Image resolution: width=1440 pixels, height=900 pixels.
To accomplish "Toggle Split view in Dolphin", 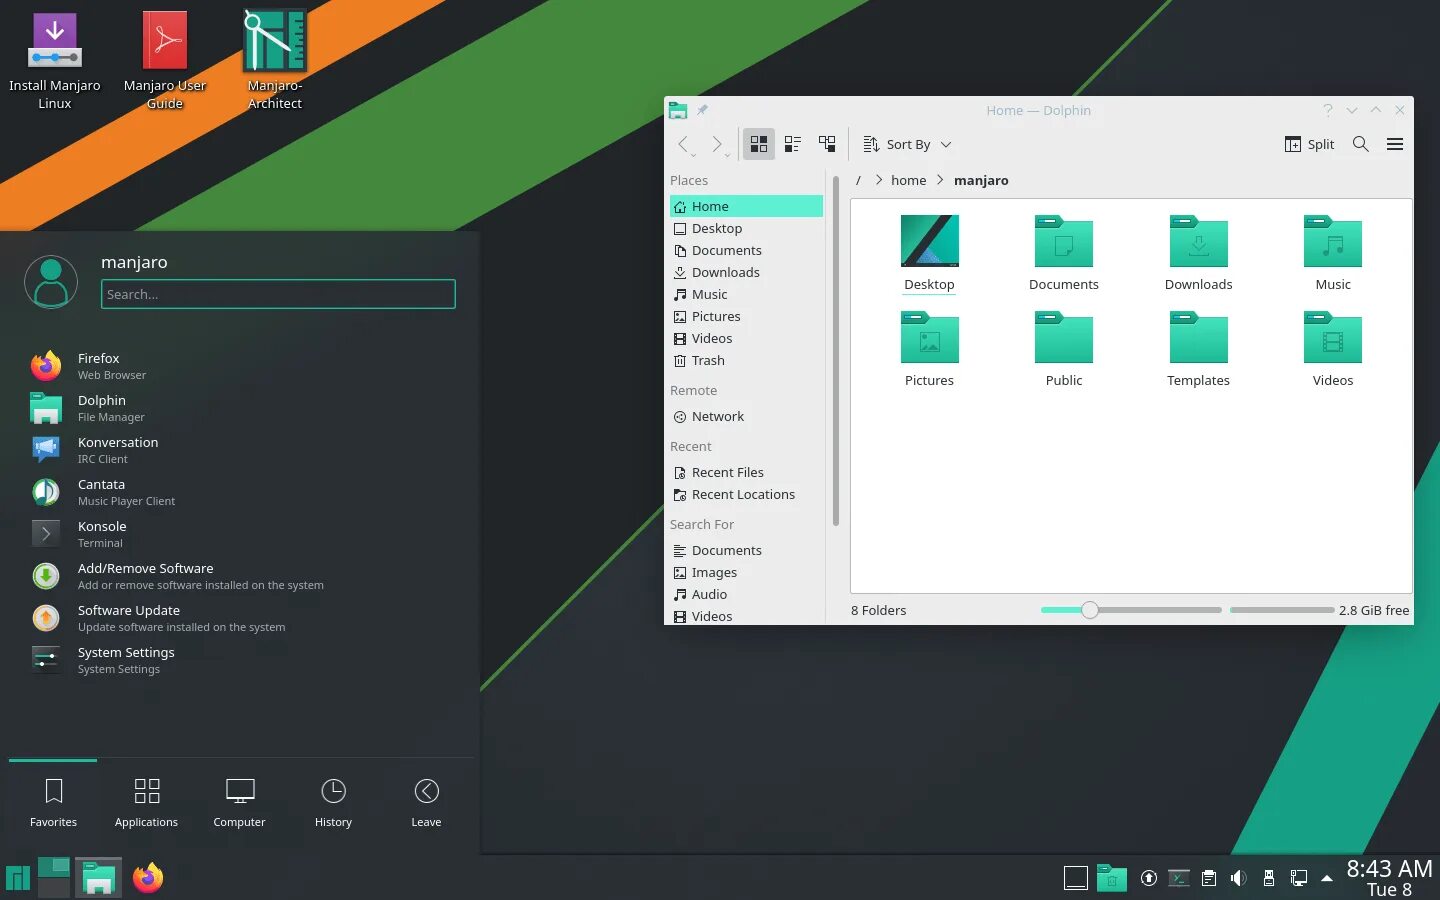I will (1310, 144).
